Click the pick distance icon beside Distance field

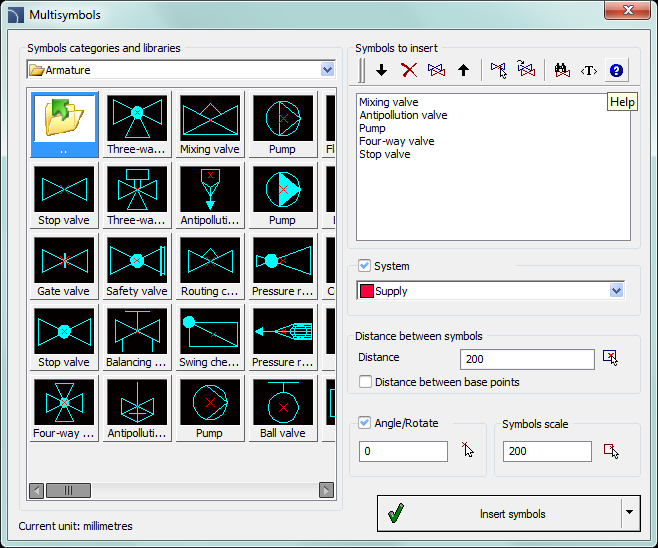pyautogui.click(x=611, y=358)
